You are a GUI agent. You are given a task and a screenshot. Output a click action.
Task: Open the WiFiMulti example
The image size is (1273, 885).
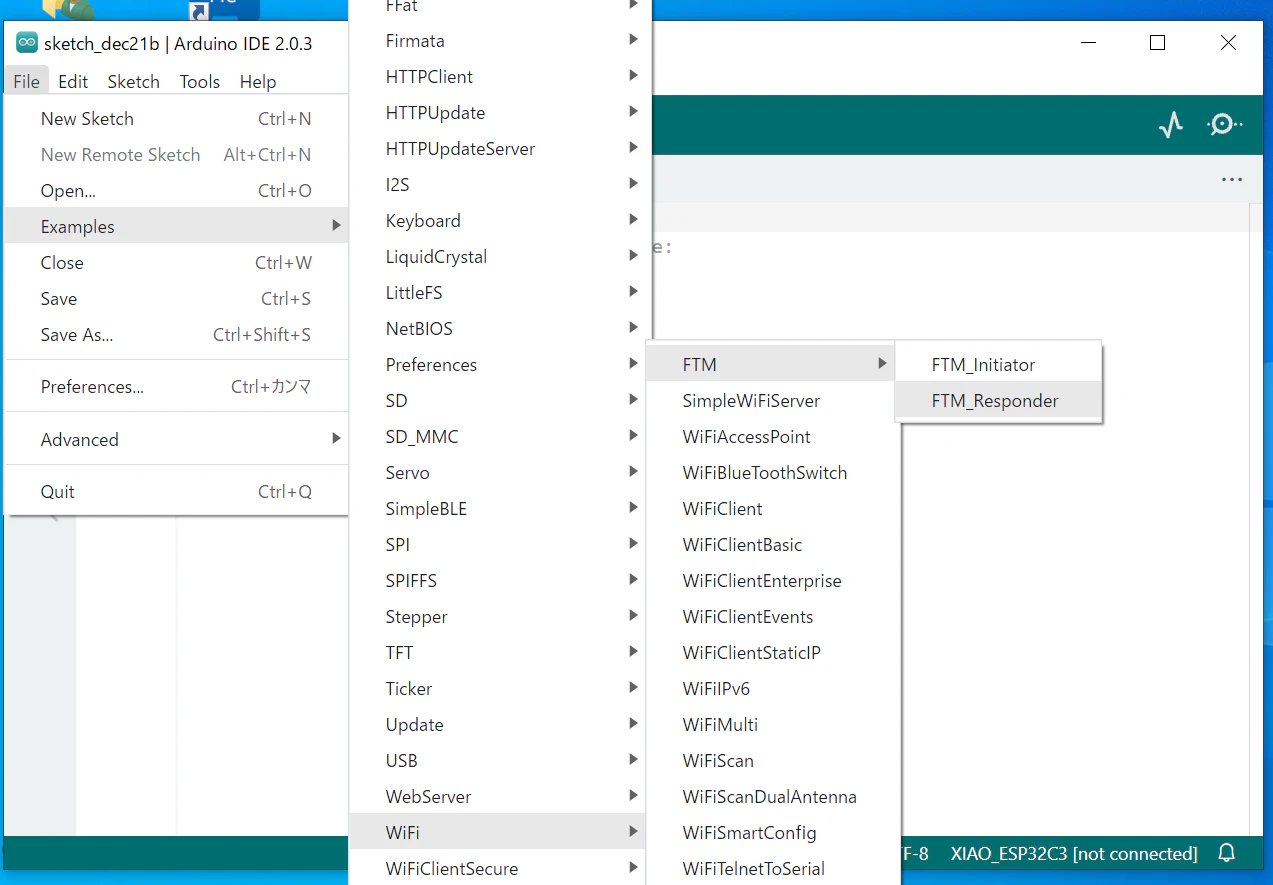(772, 725)
